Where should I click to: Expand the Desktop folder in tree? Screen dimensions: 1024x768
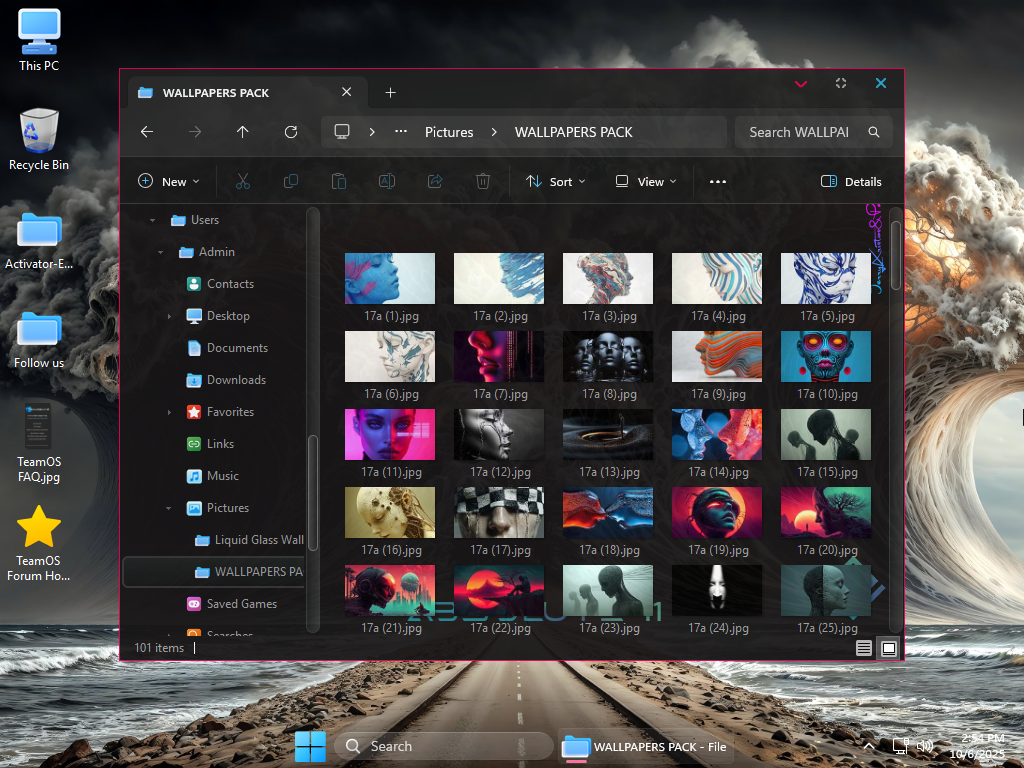pos(170,316)
